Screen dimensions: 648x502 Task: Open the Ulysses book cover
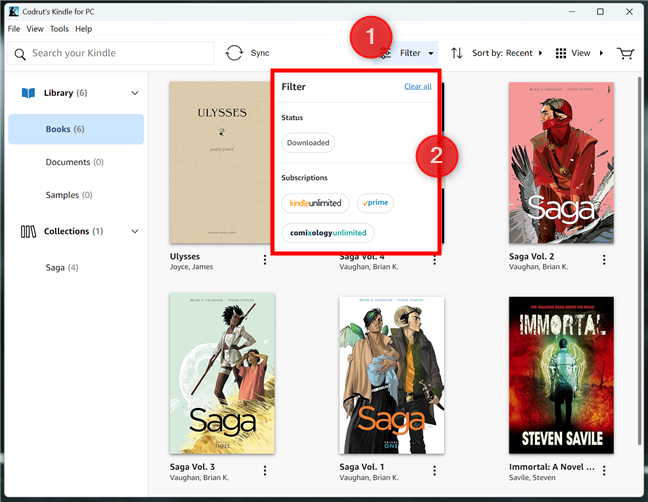(x=220, y=162)
